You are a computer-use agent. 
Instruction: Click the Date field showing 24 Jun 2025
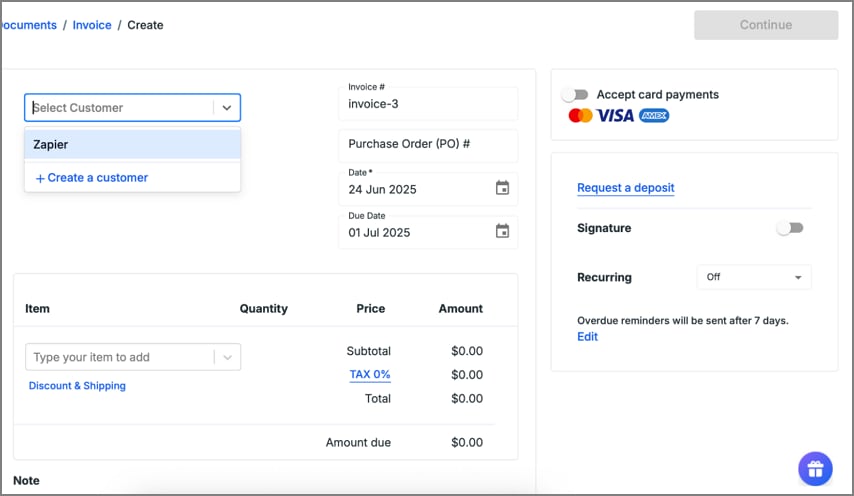tap(428, 188)
